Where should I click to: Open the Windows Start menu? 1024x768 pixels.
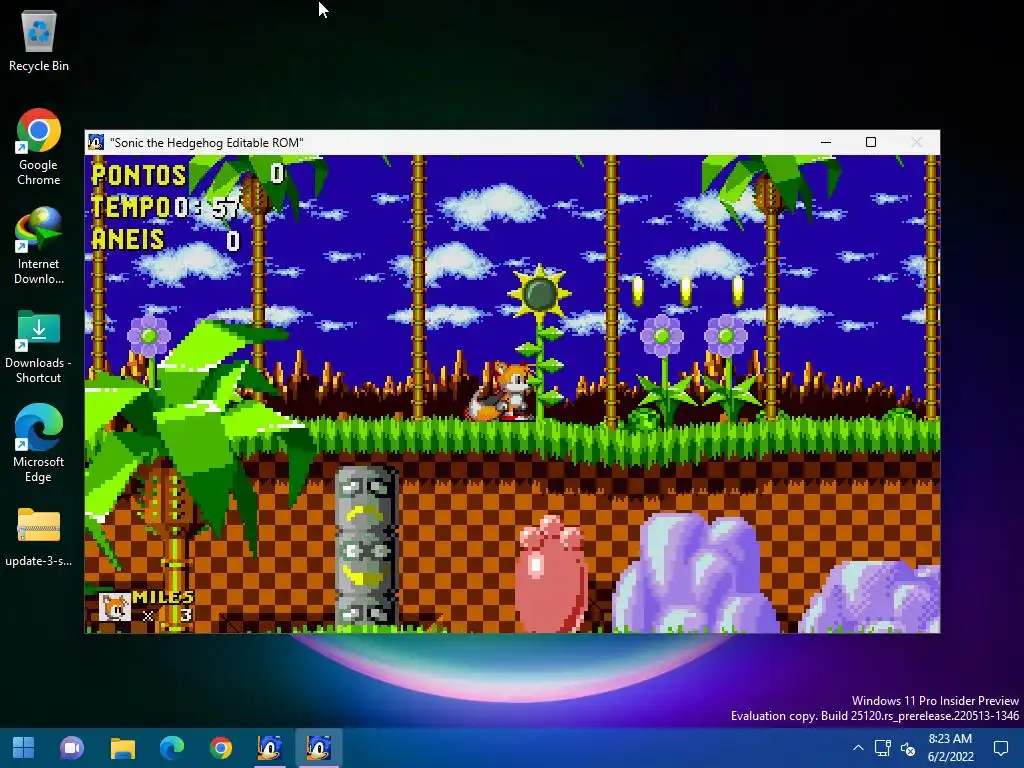24,748
